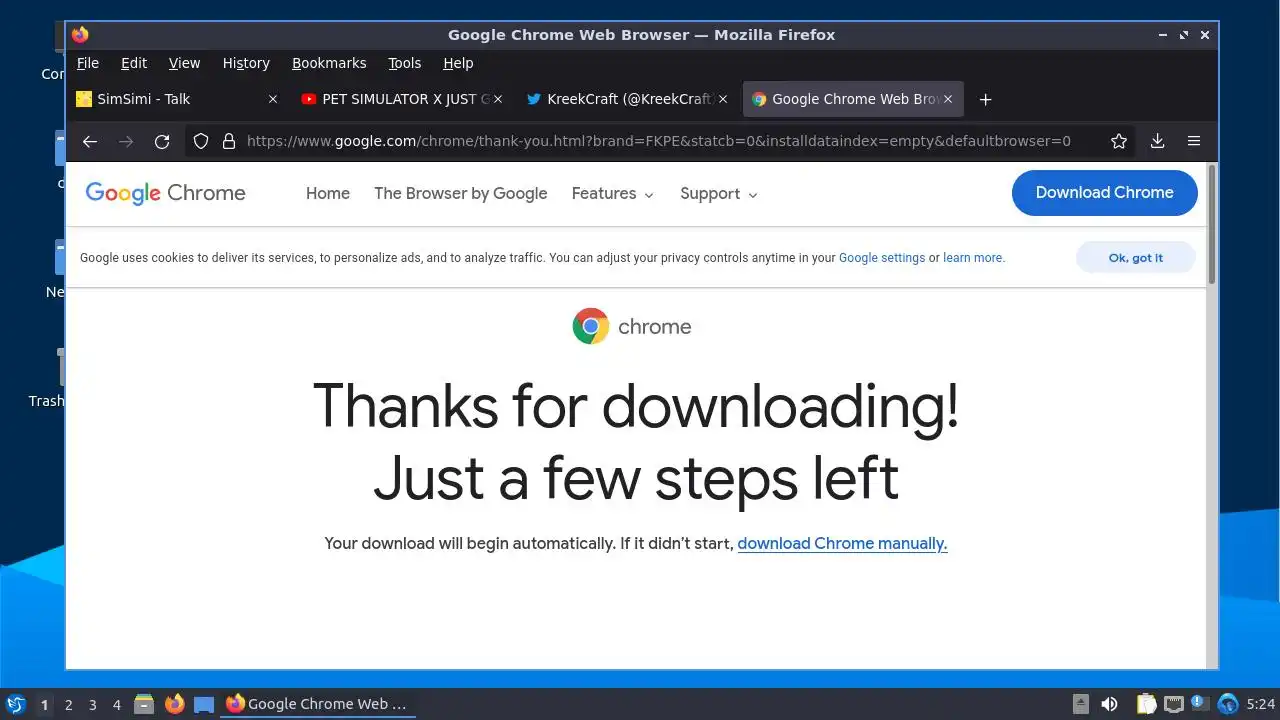Open the View menu
Image resolution: width=1280 pixels, height=720 pixels.
pos(184,63)
